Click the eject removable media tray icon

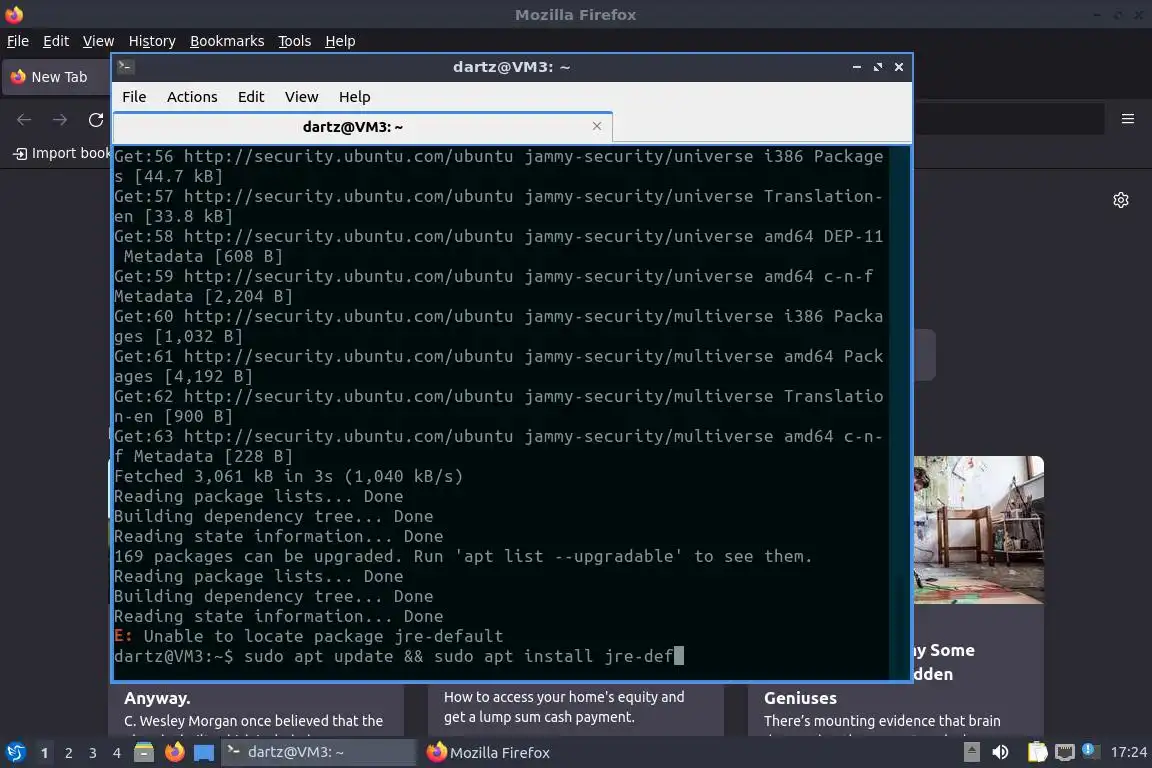(971, 753)
